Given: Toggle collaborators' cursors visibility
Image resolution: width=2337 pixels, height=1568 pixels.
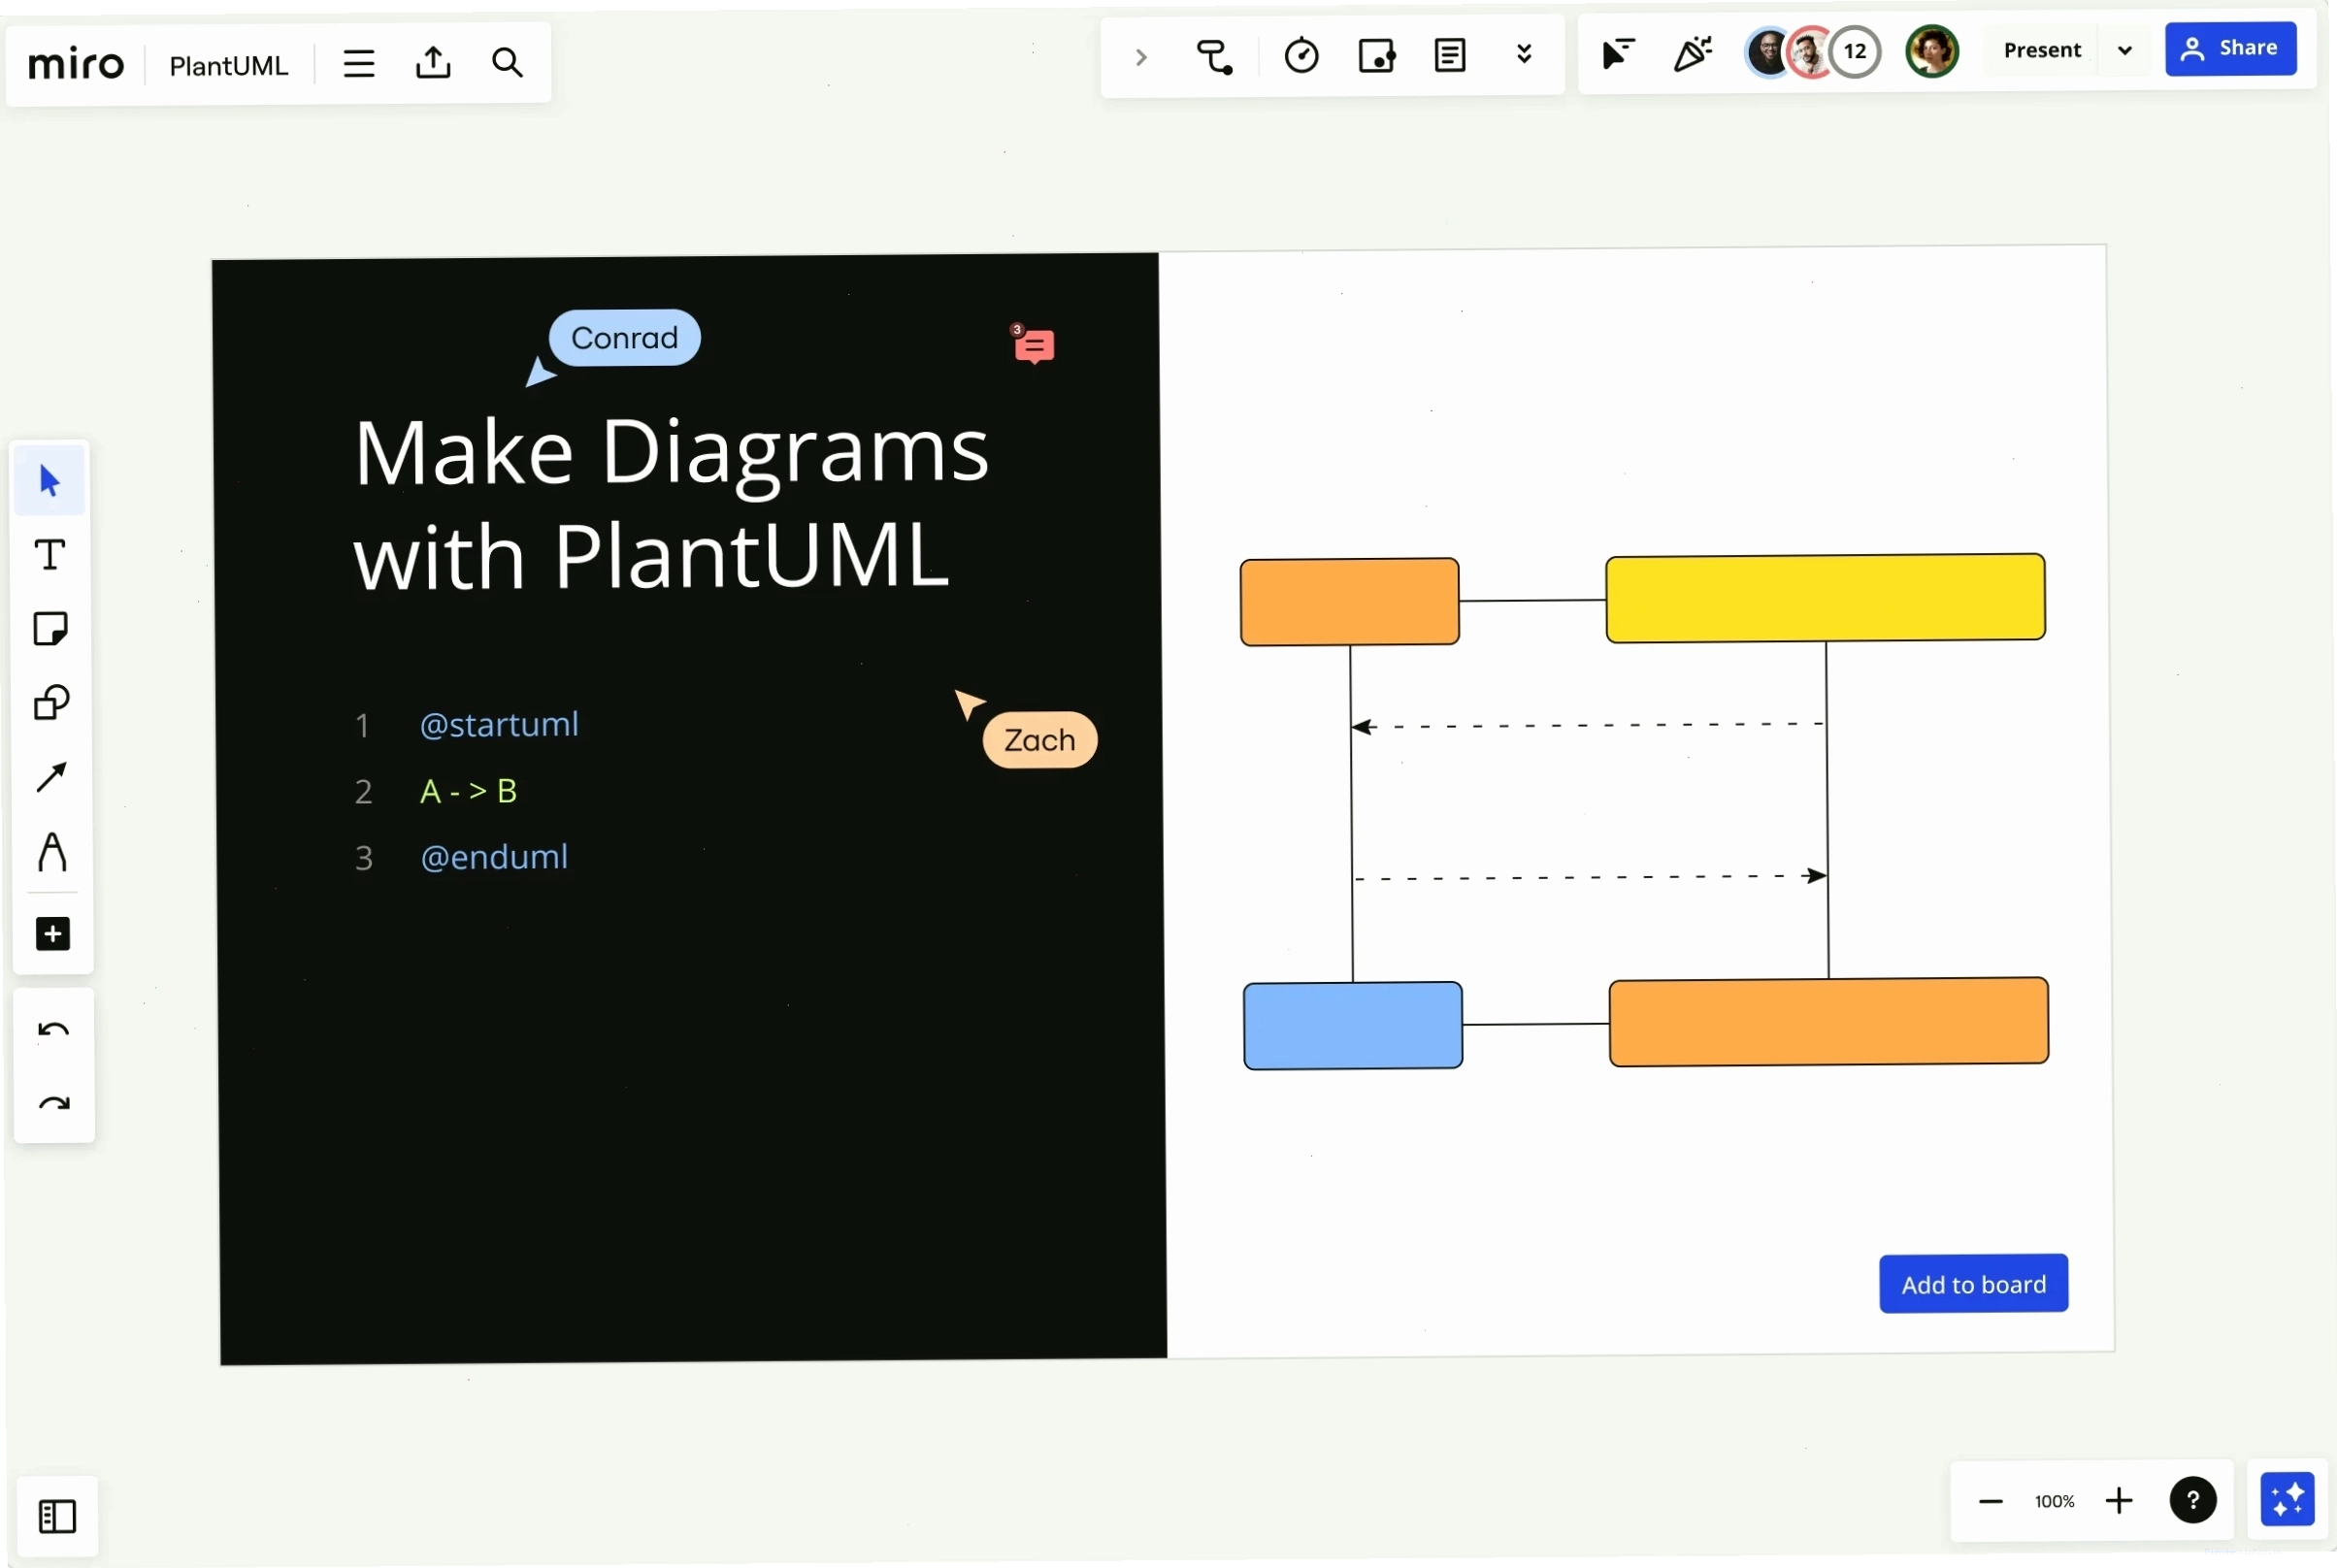Looking at the screenshot, I should pyautogui.click(x=1617, y=54).
